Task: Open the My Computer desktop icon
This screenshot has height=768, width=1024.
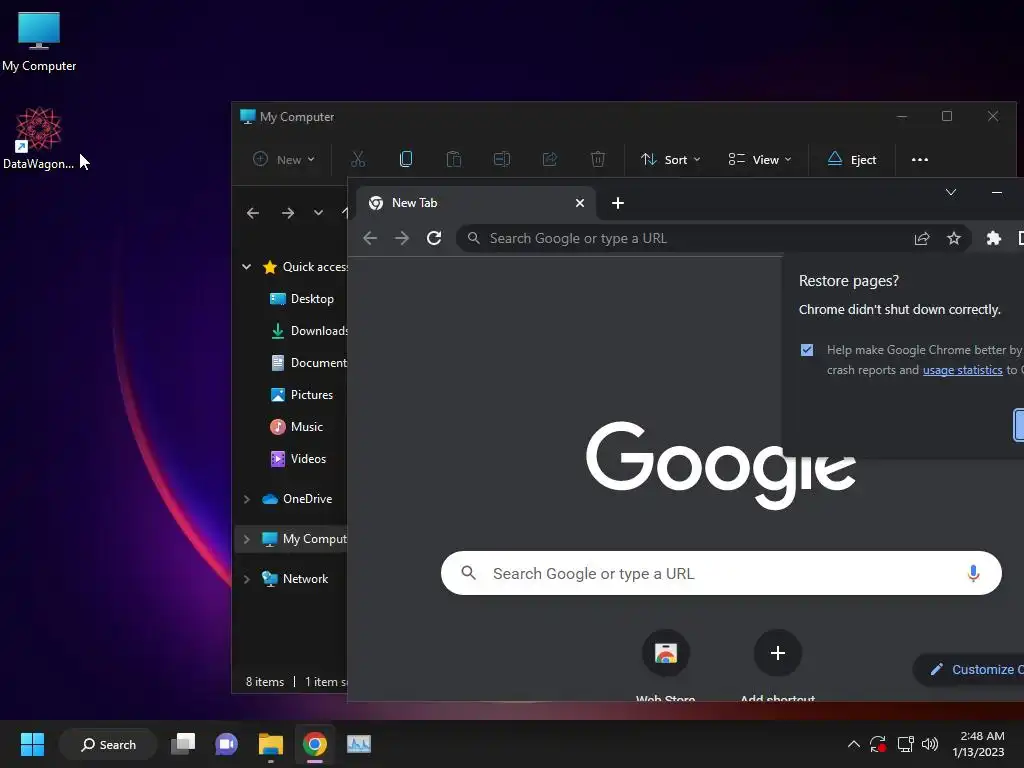Action: pyautogui.click(x=39, y=42)
